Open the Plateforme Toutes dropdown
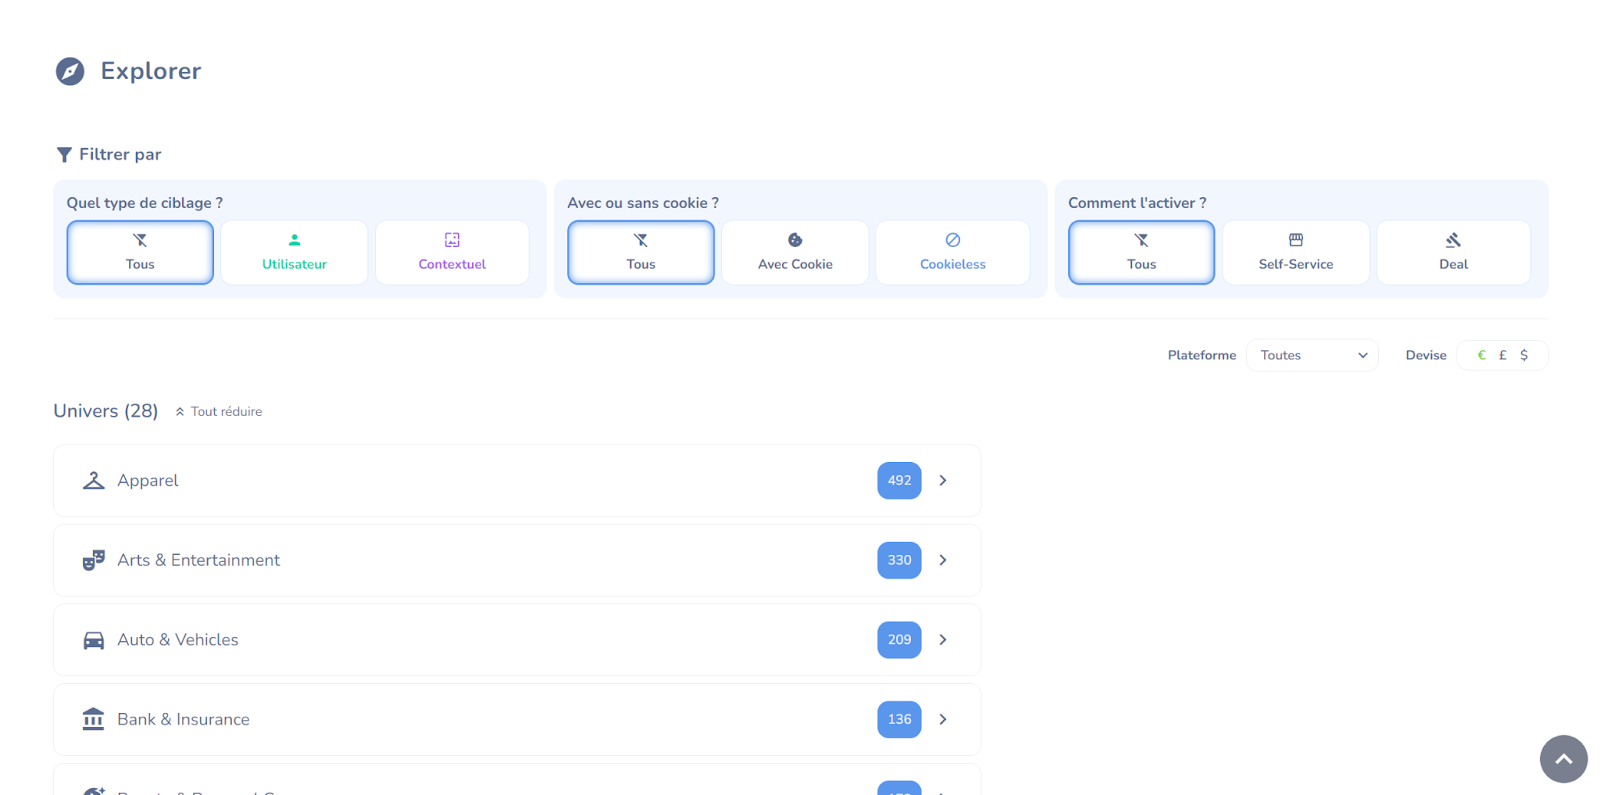Screen dimensions: 1600x795 (x=1312, y=355)
